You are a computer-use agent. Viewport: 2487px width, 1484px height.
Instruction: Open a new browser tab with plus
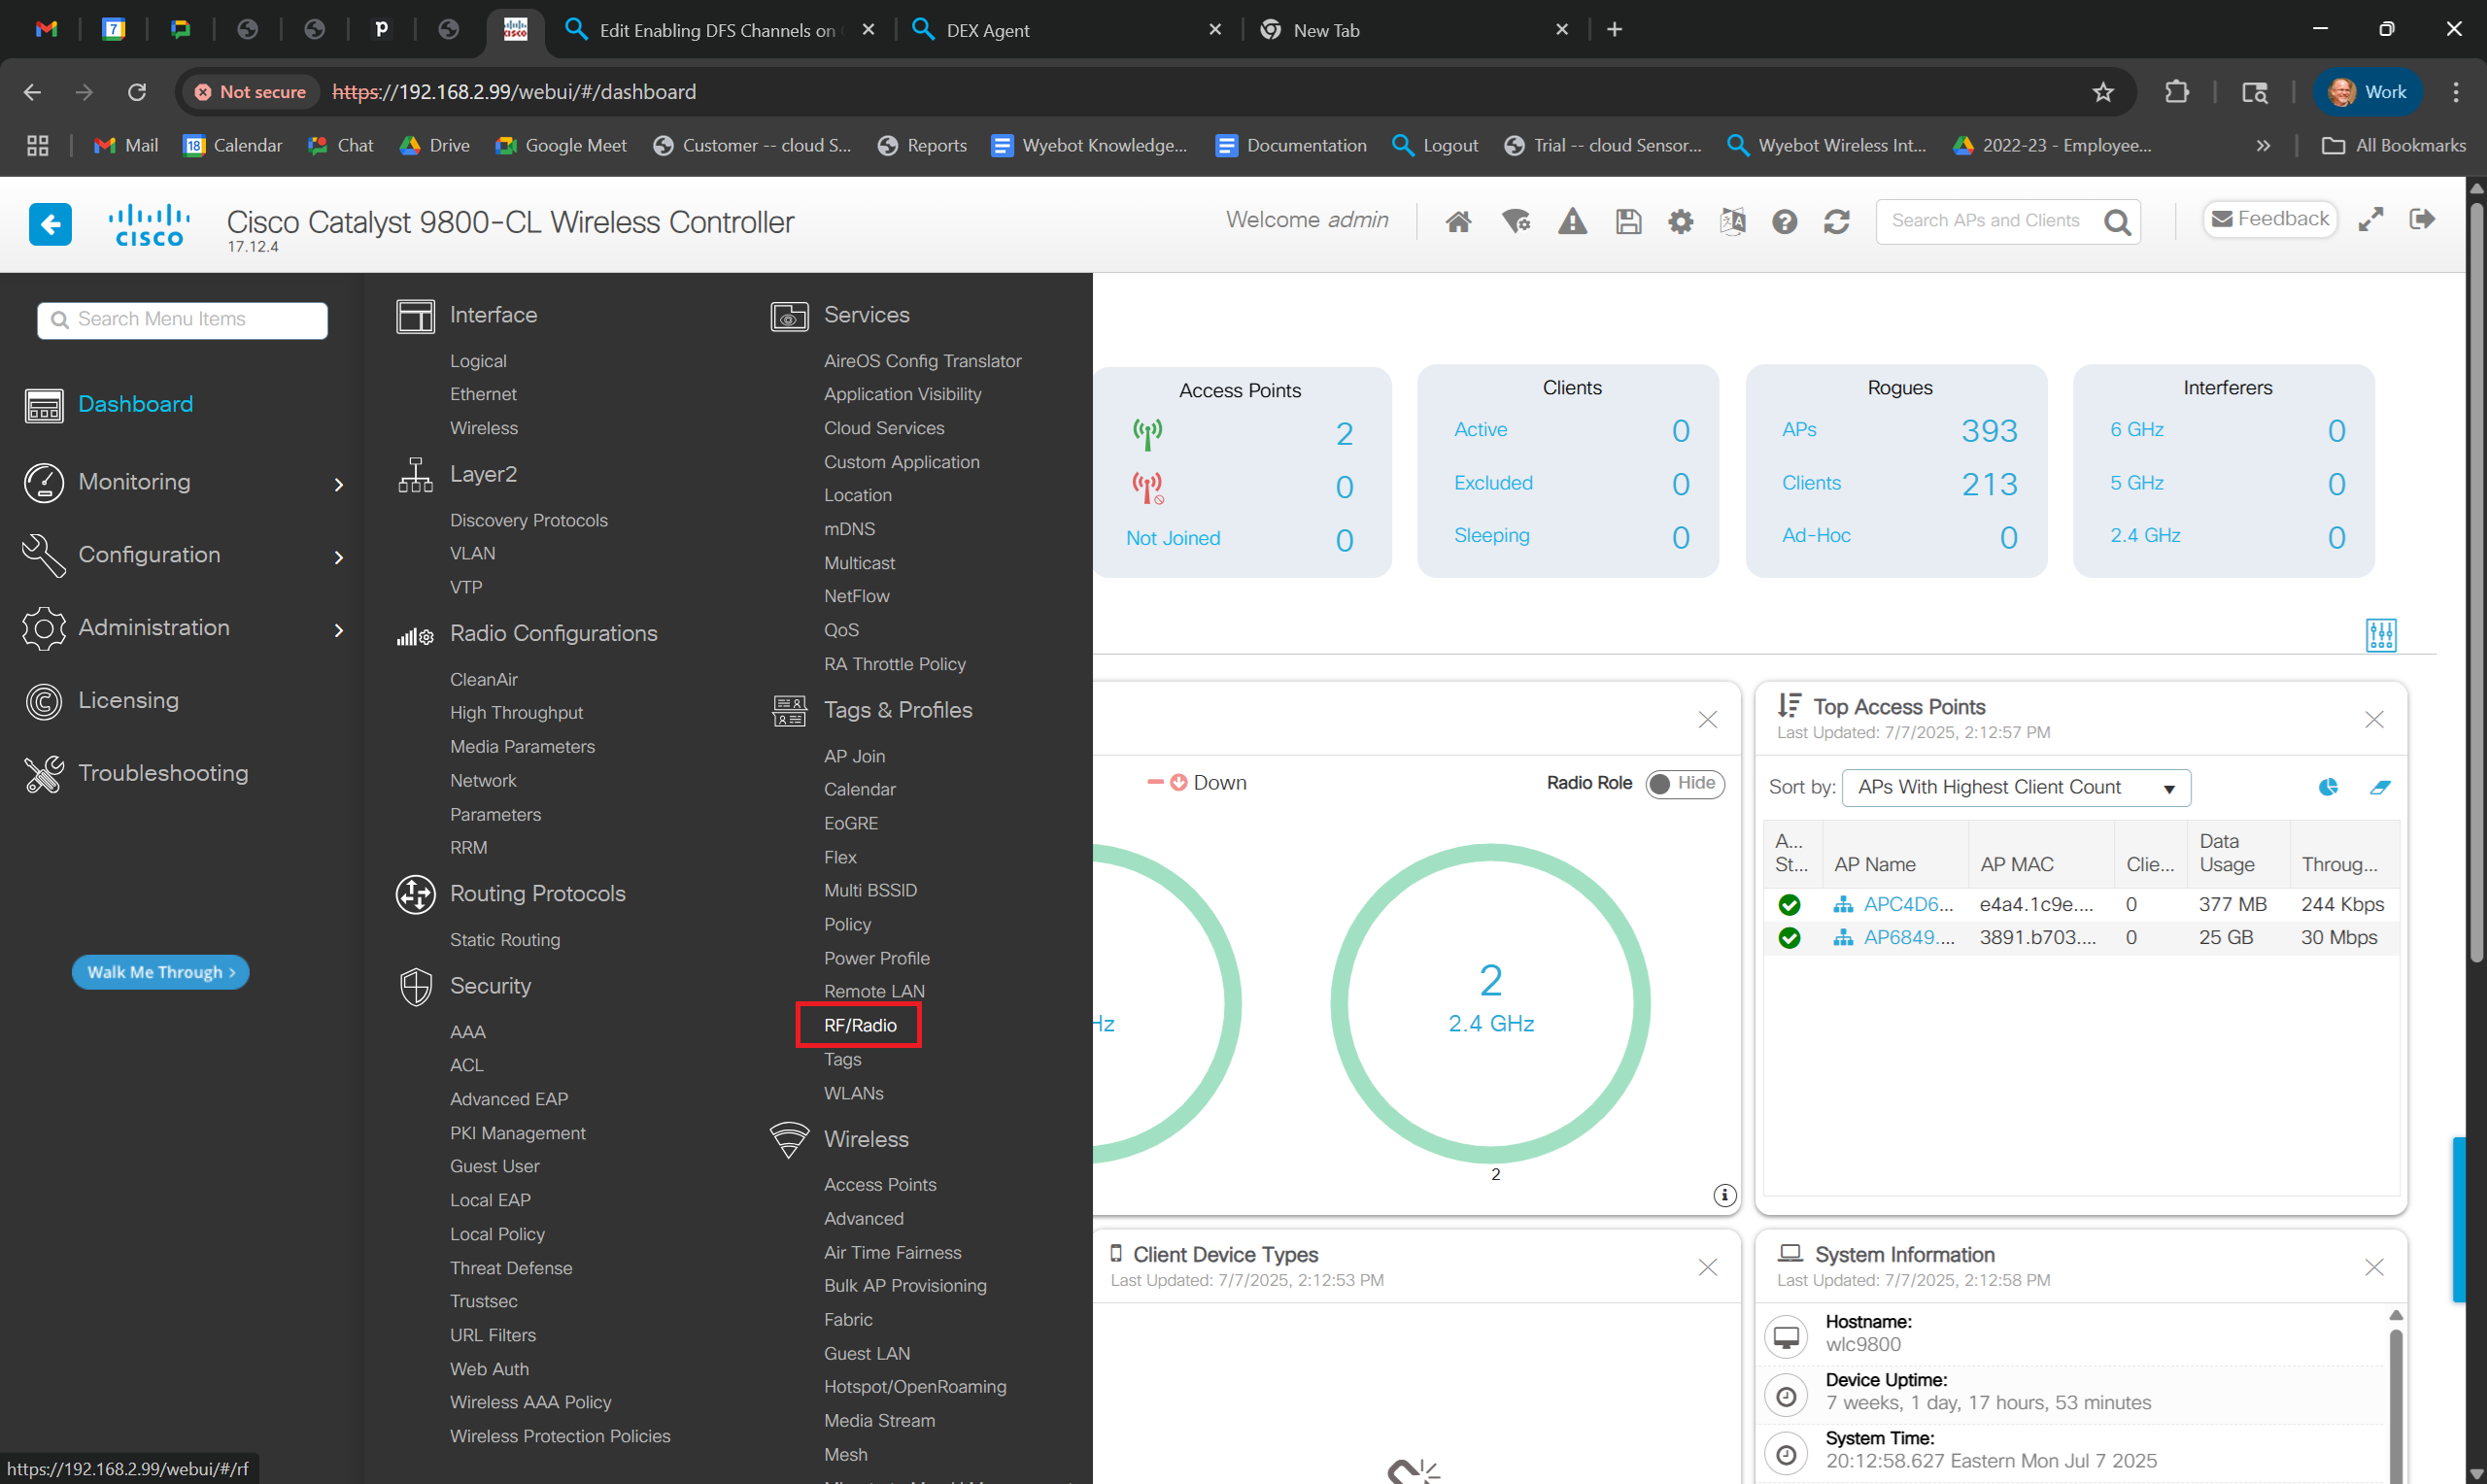point(1614,30)
